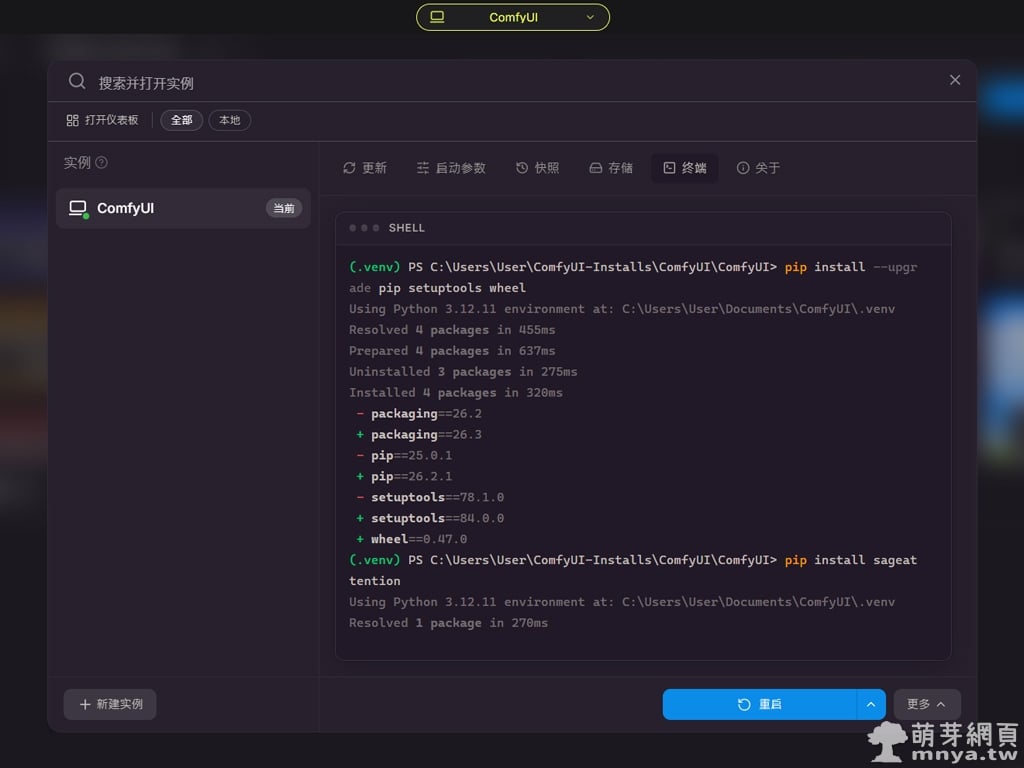Viewport: 1024px width, 768px height.
Task: Click the SHELL title label
Action: [x=406, y=228]
